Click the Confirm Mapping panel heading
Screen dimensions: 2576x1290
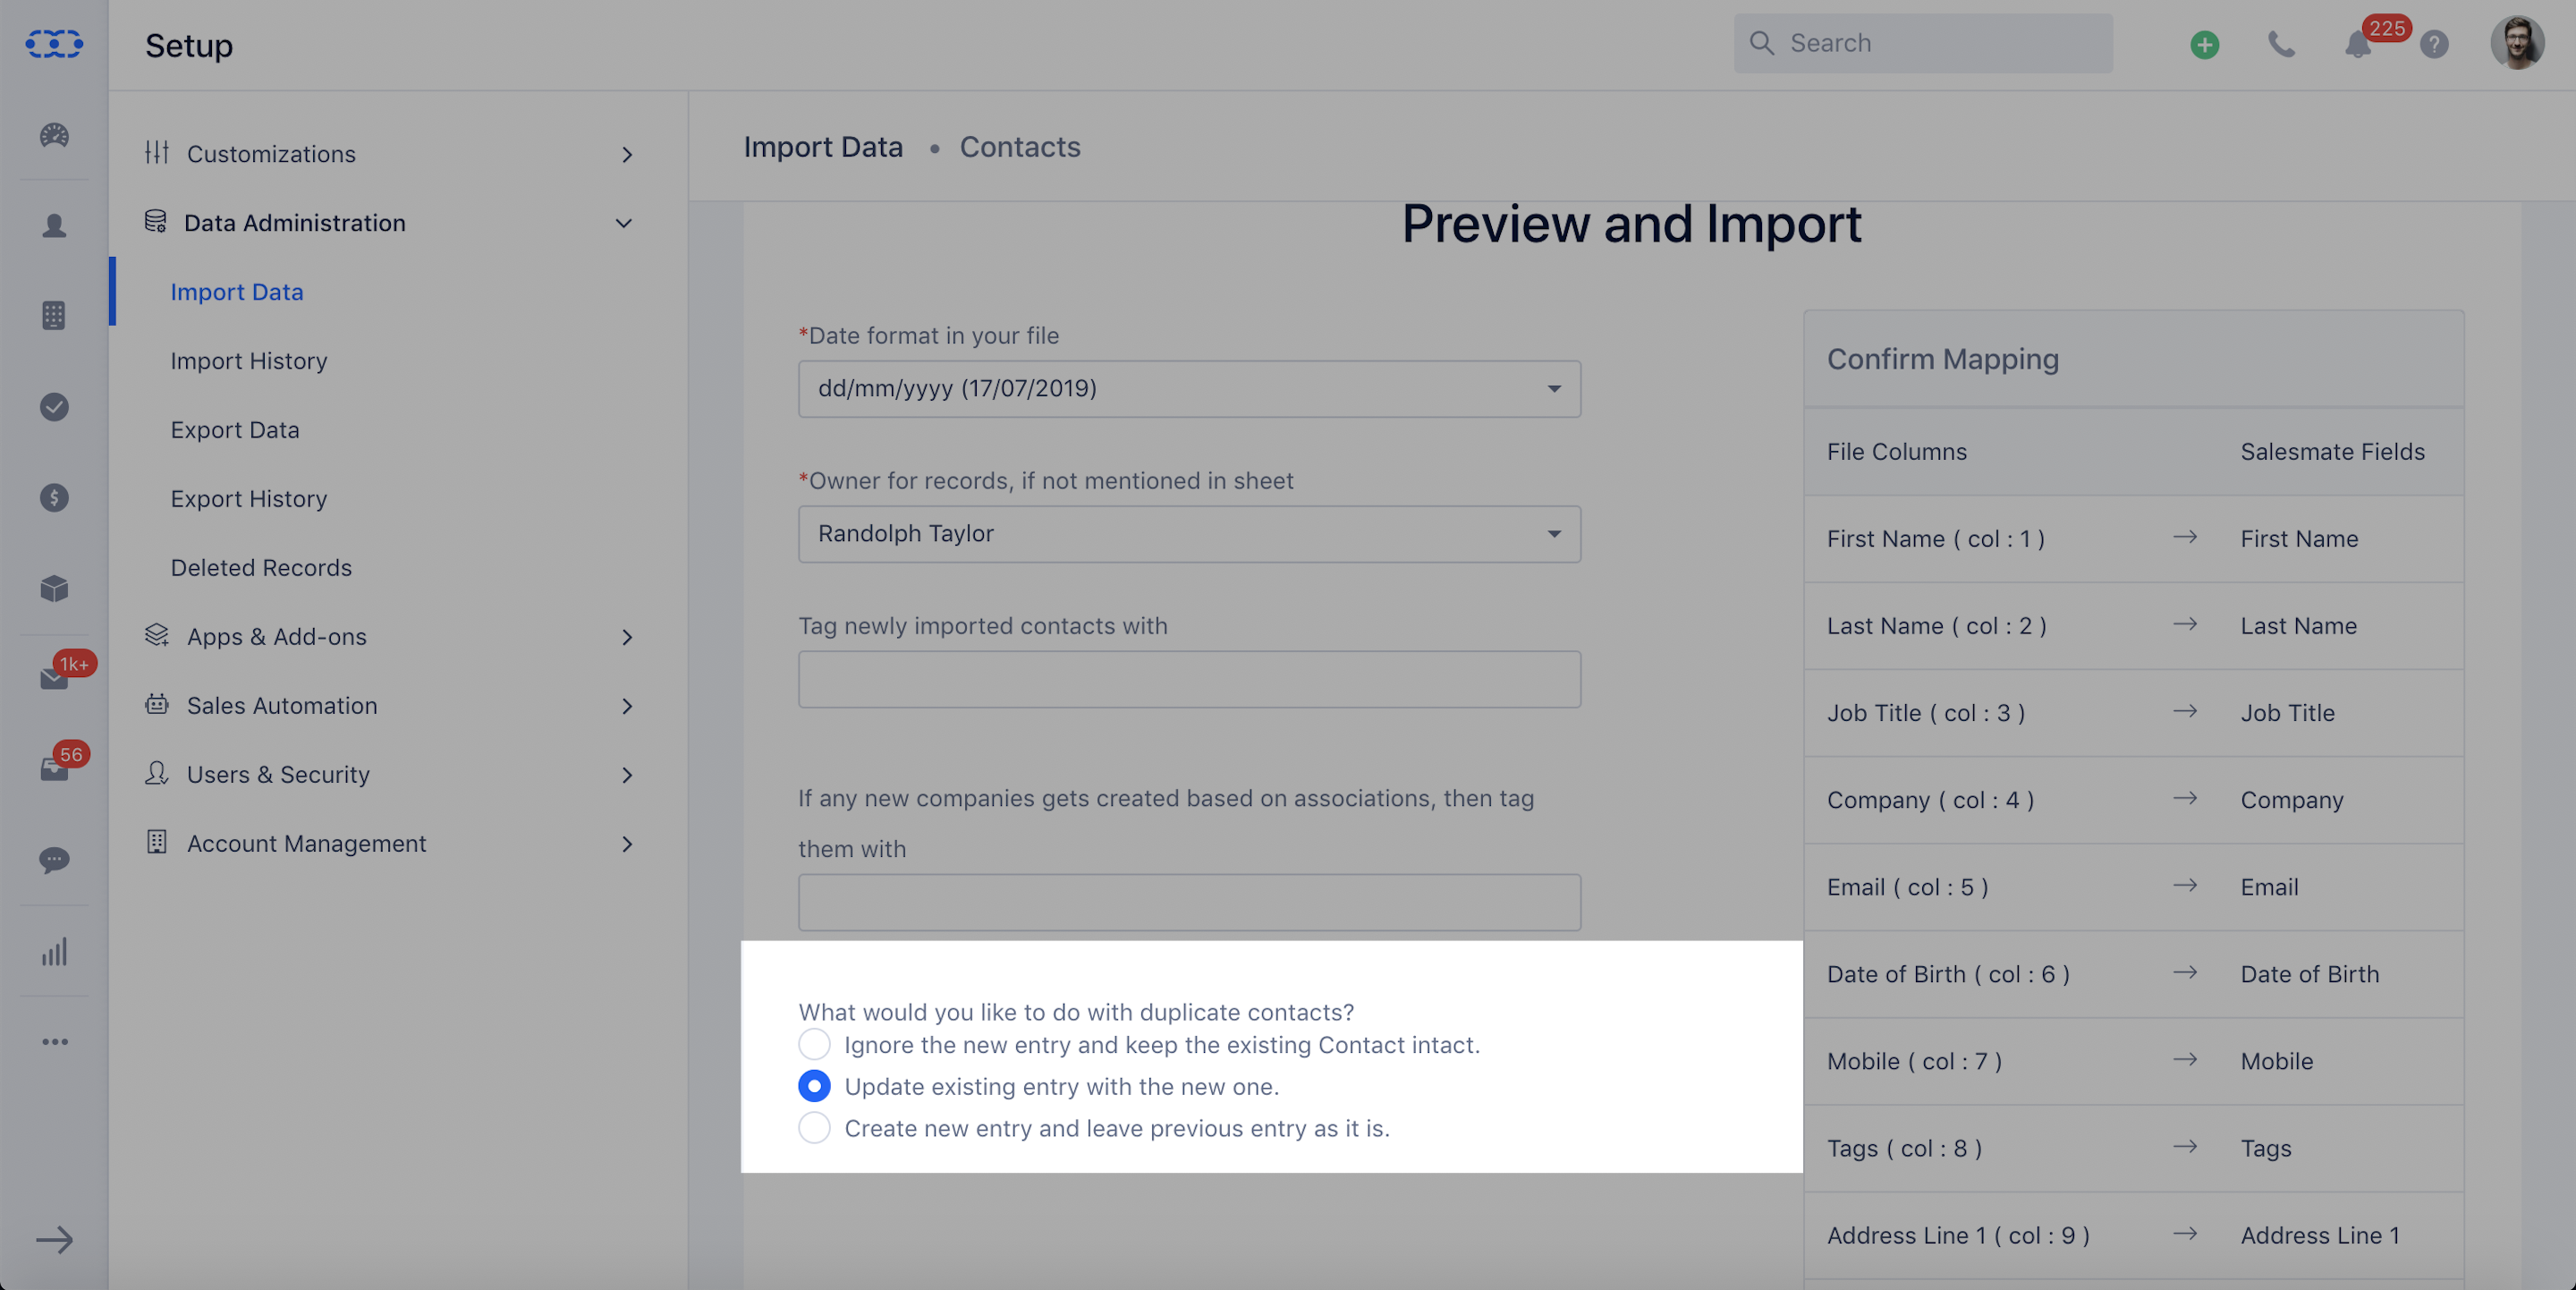pos(1942,359)
